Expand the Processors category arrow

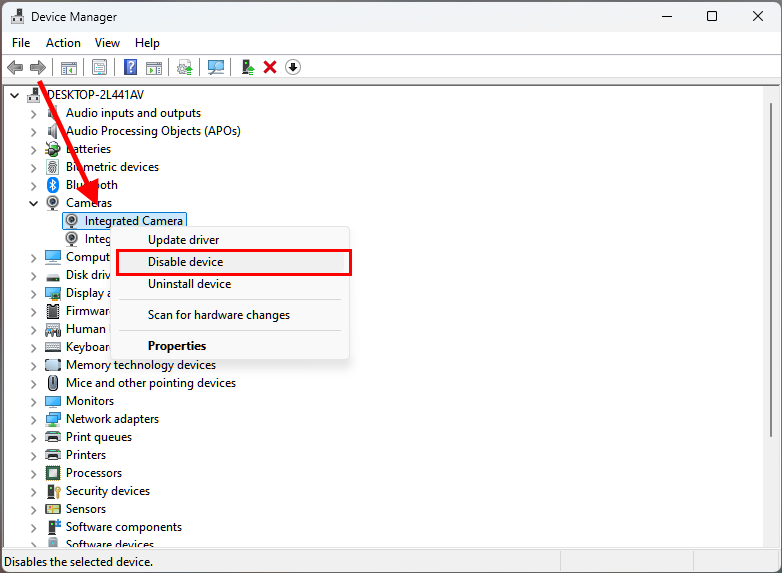pos(33,473)
